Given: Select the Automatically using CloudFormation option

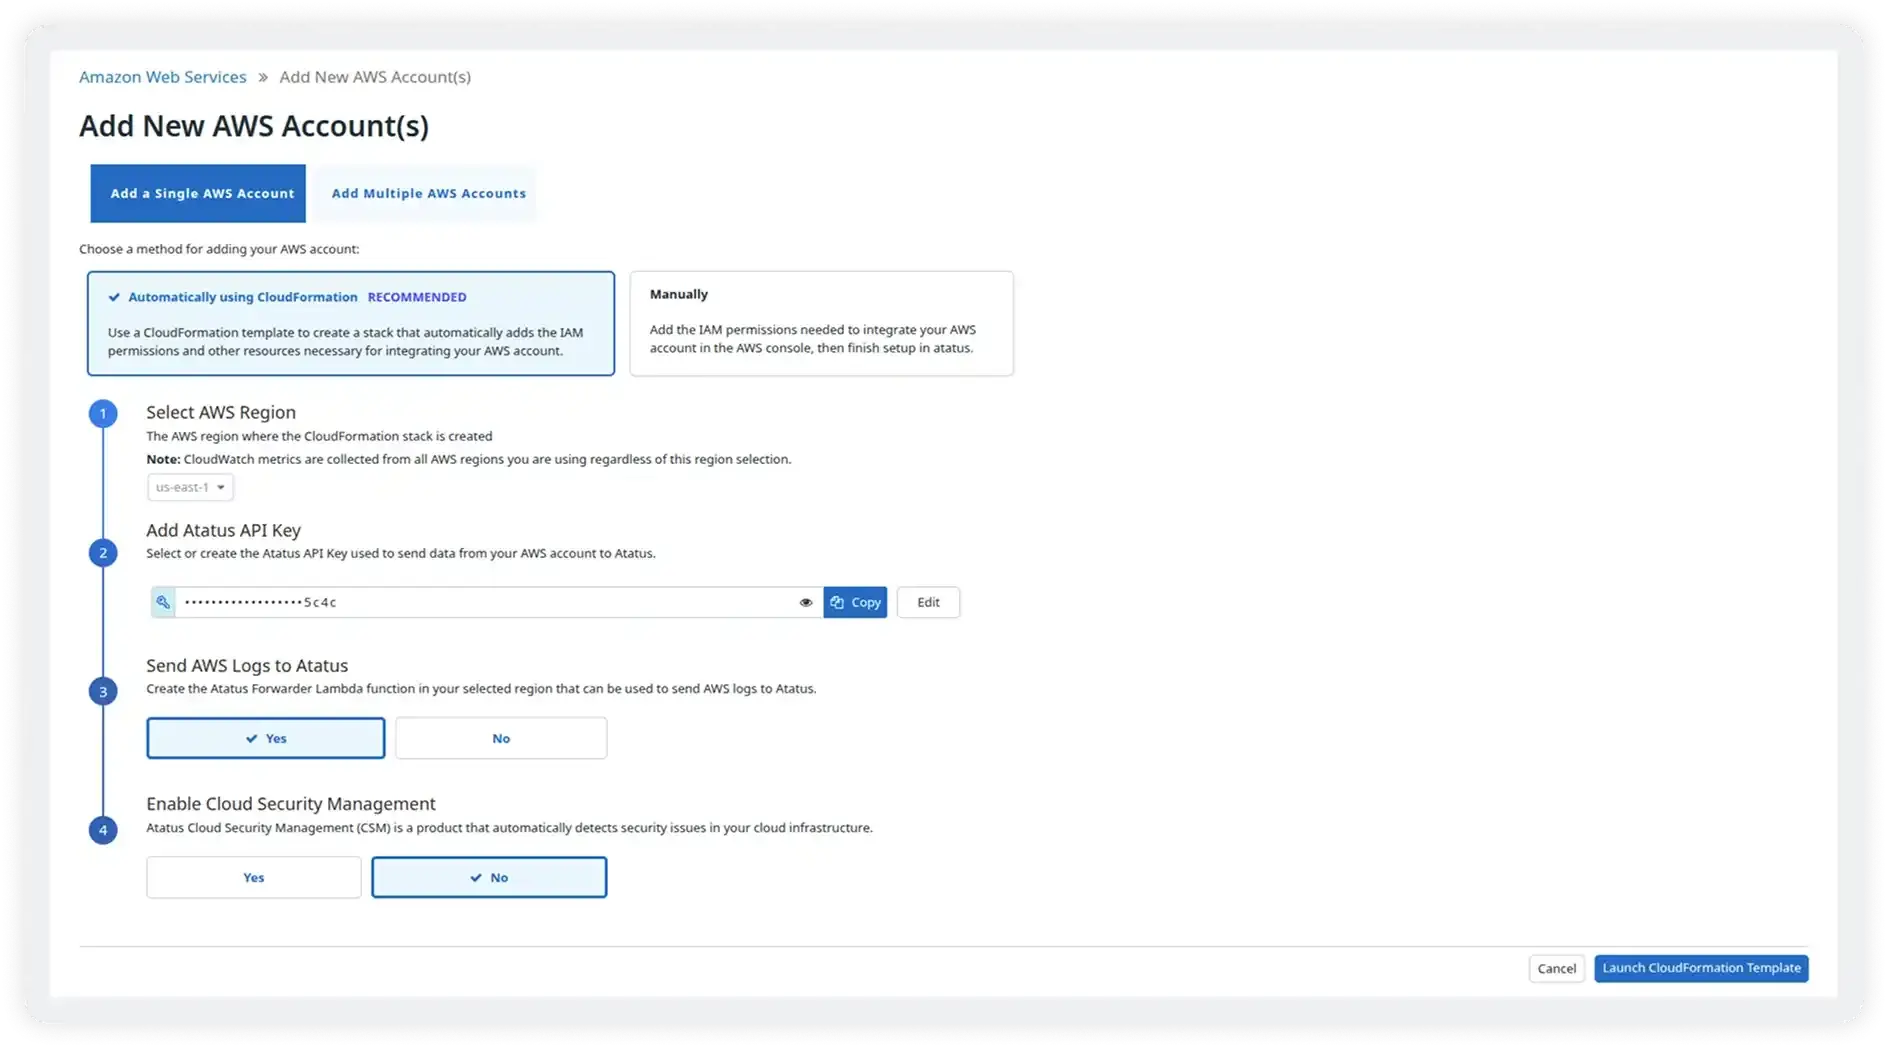Looking at the screenshot, I should click(x=350, y=322).
